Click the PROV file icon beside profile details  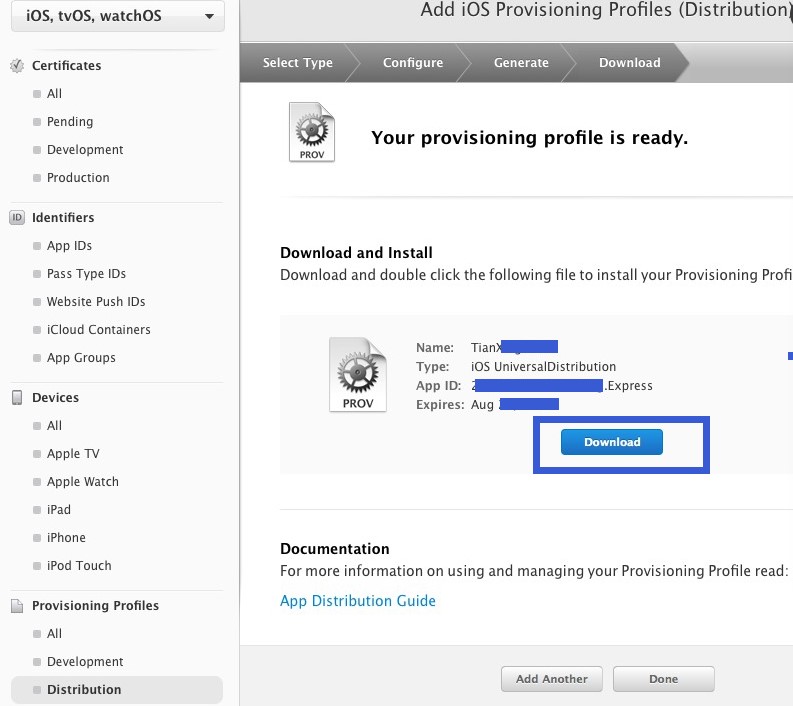(x=357, y=375)
